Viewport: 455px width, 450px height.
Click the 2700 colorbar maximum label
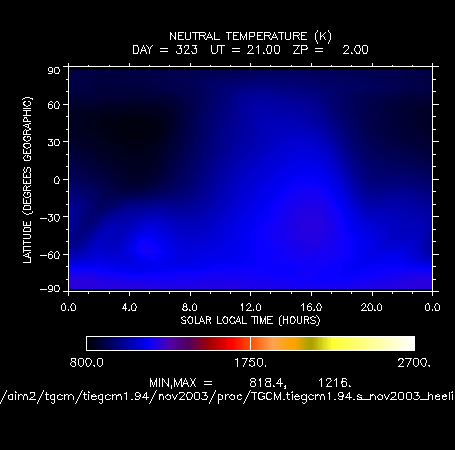point(414,363)
